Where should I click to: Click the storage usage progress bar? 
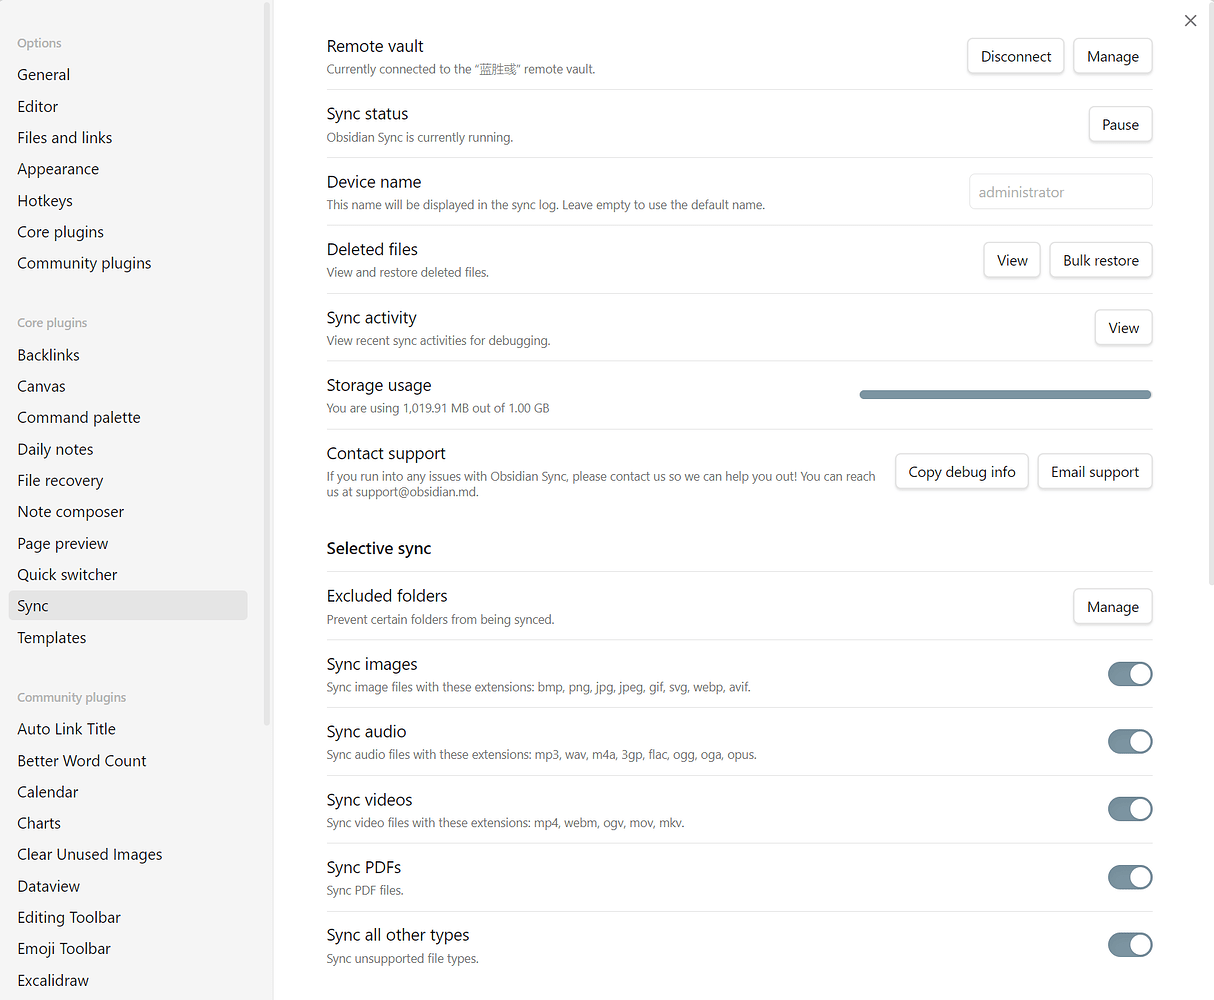pyautogui.click(x=1004, y=394)
